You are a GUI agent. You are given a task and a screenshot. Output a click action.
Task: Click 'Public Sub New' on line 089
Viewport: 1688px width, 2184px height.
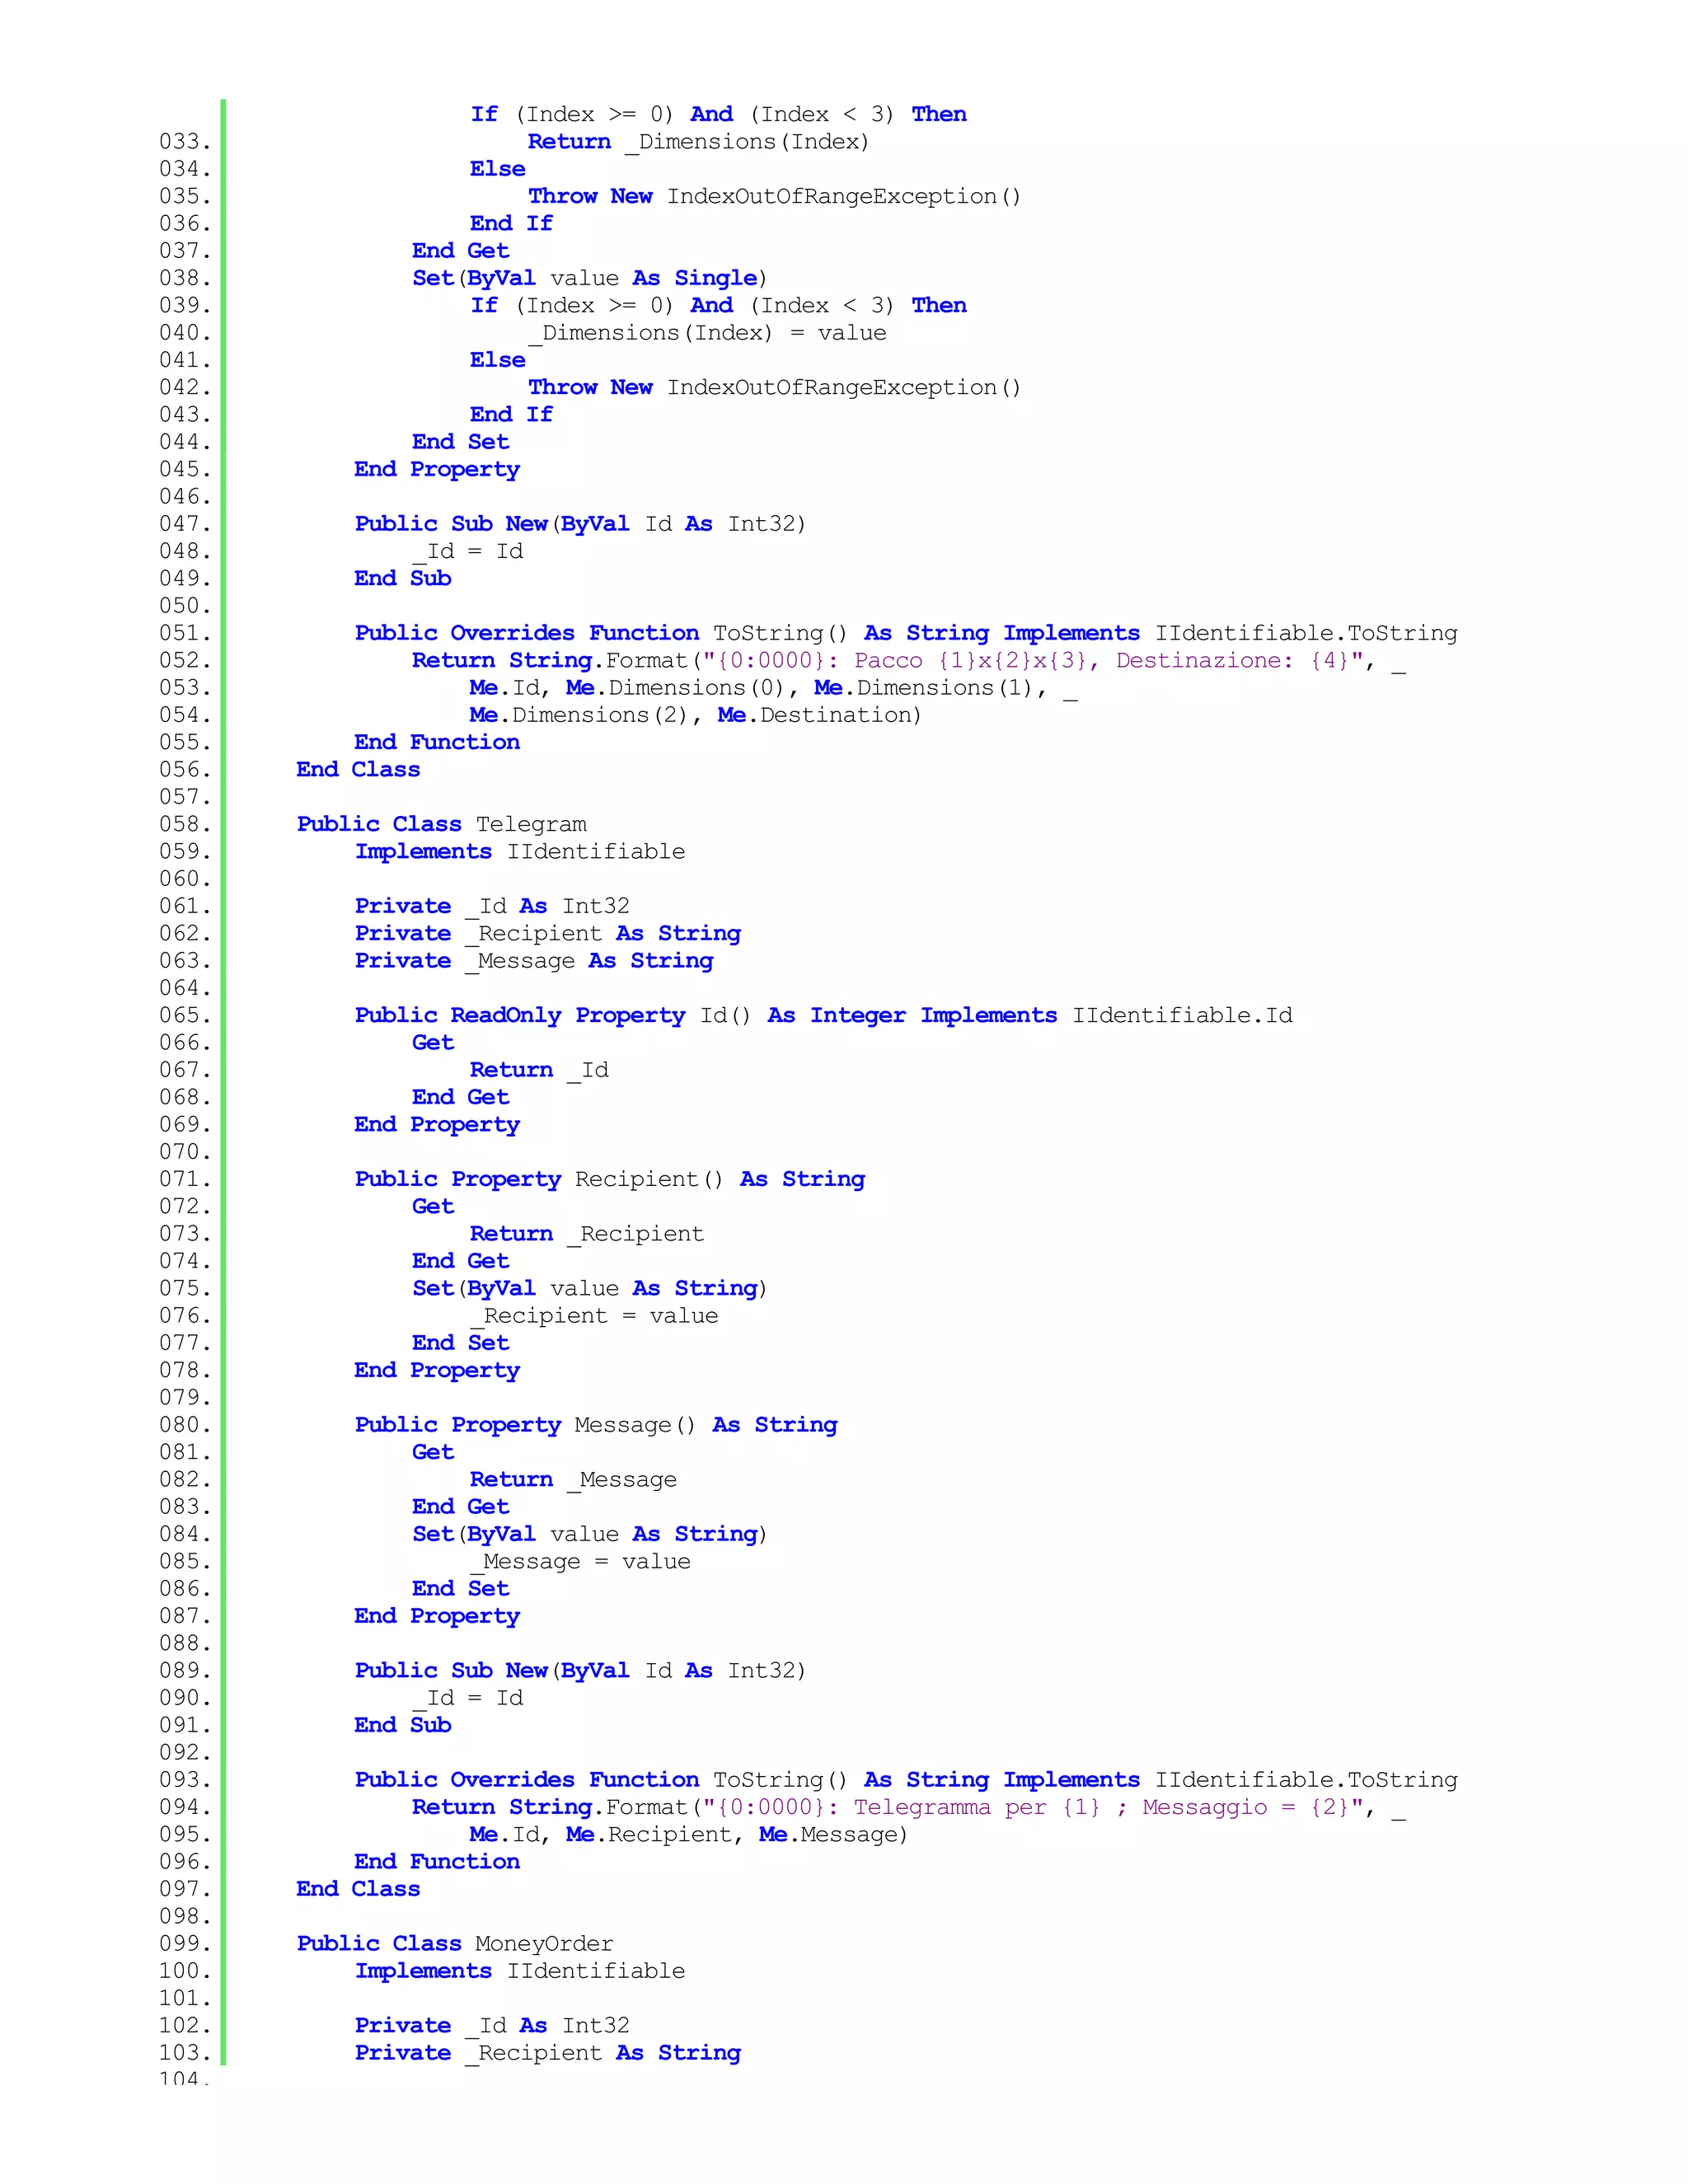[x=451, y=1671]
